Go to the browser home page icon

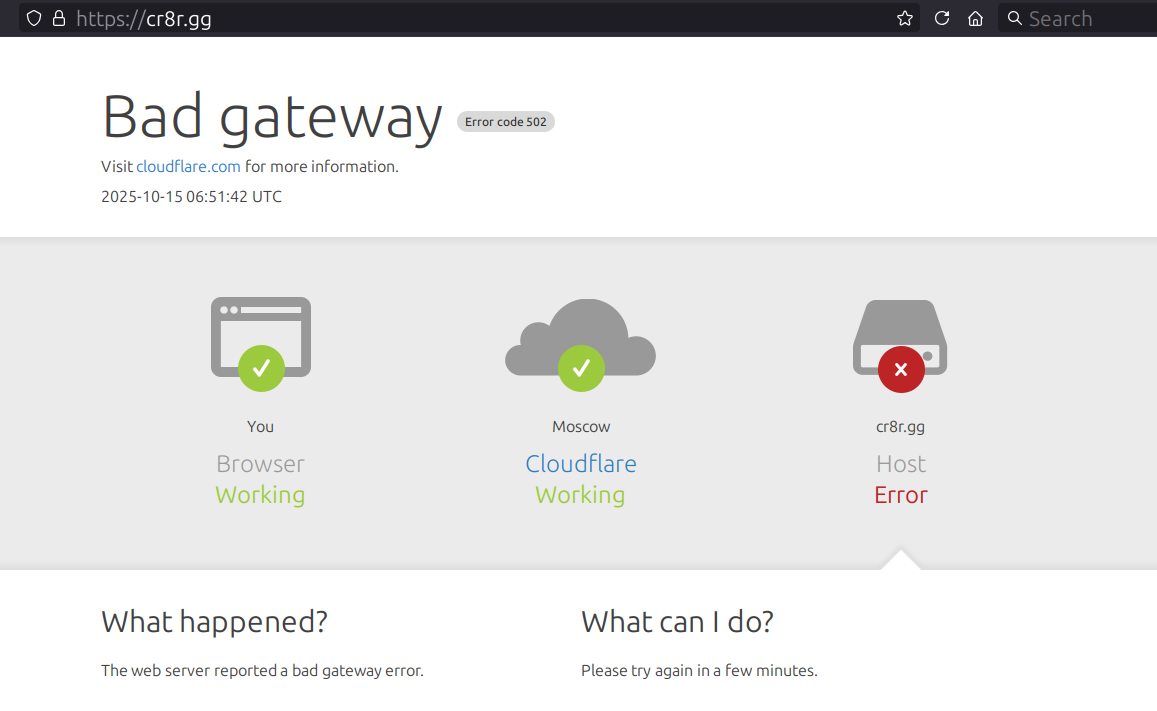pos(975,18)
